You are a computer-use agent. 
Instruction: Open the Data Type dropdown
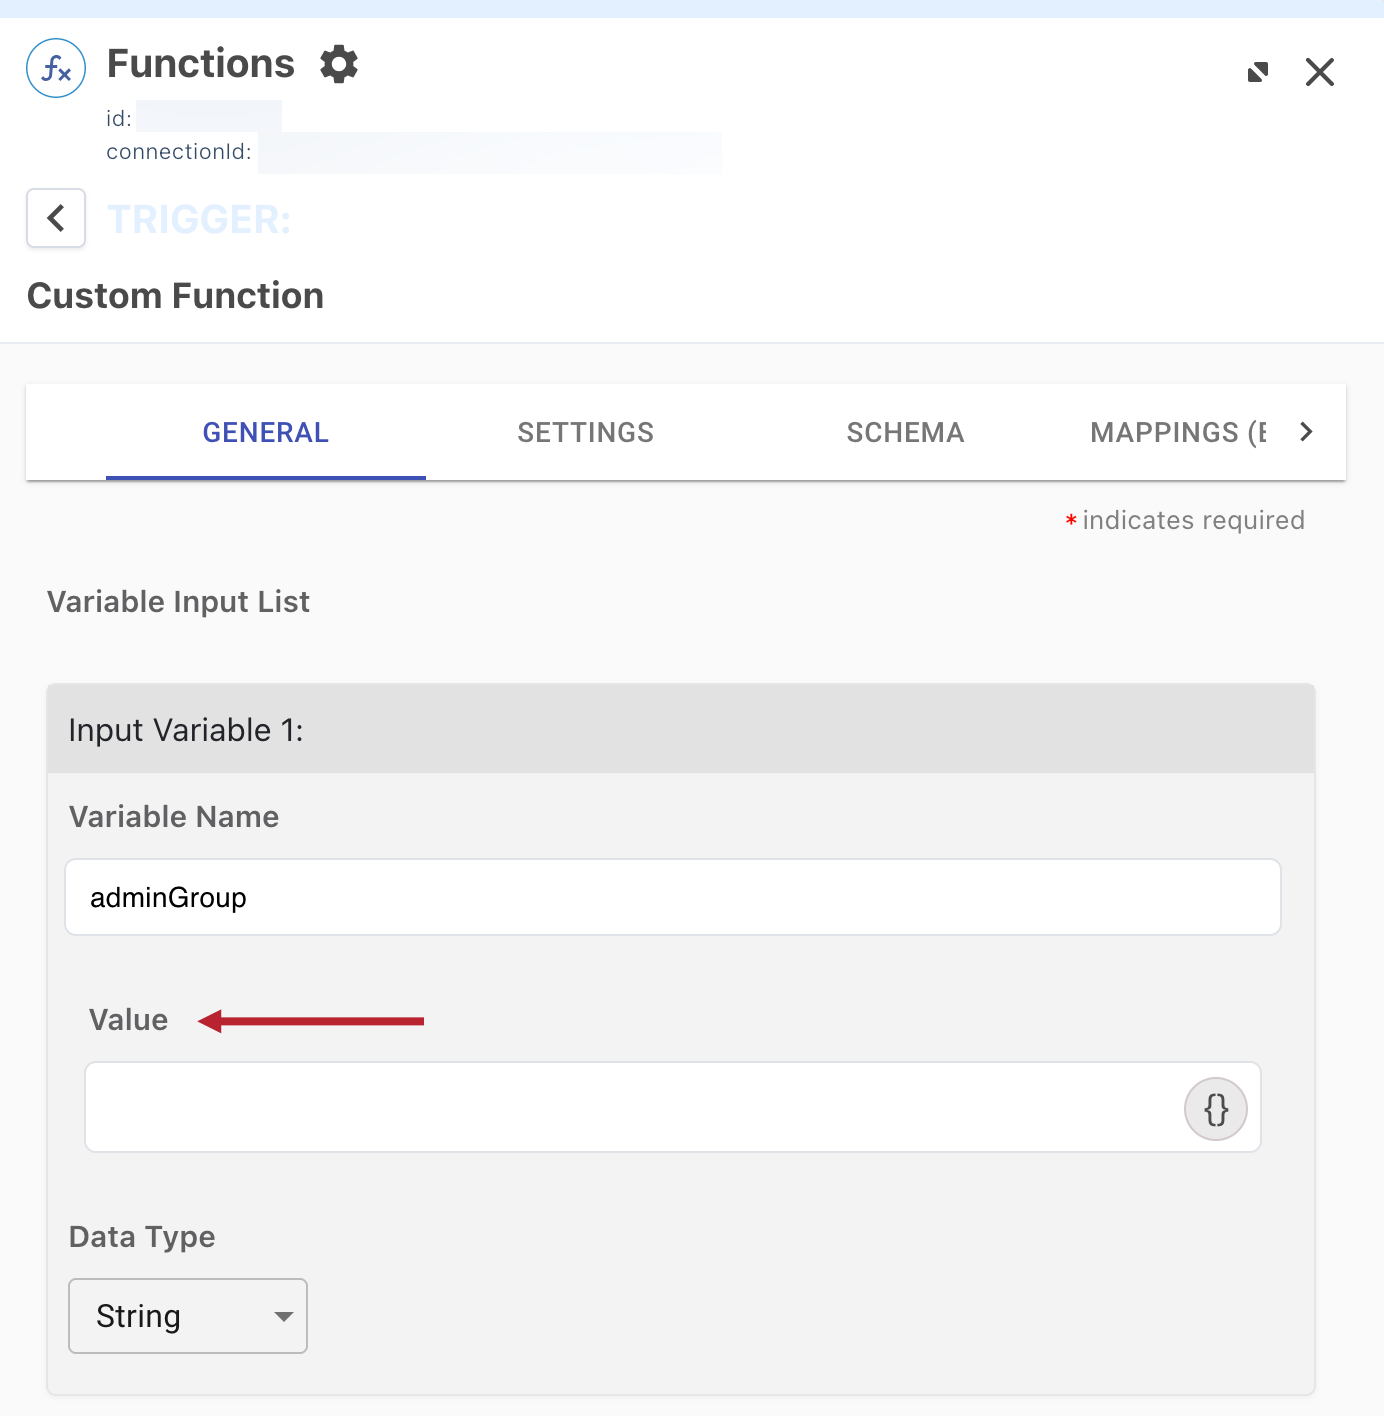pyautogui.click(x=187, y=1316)
